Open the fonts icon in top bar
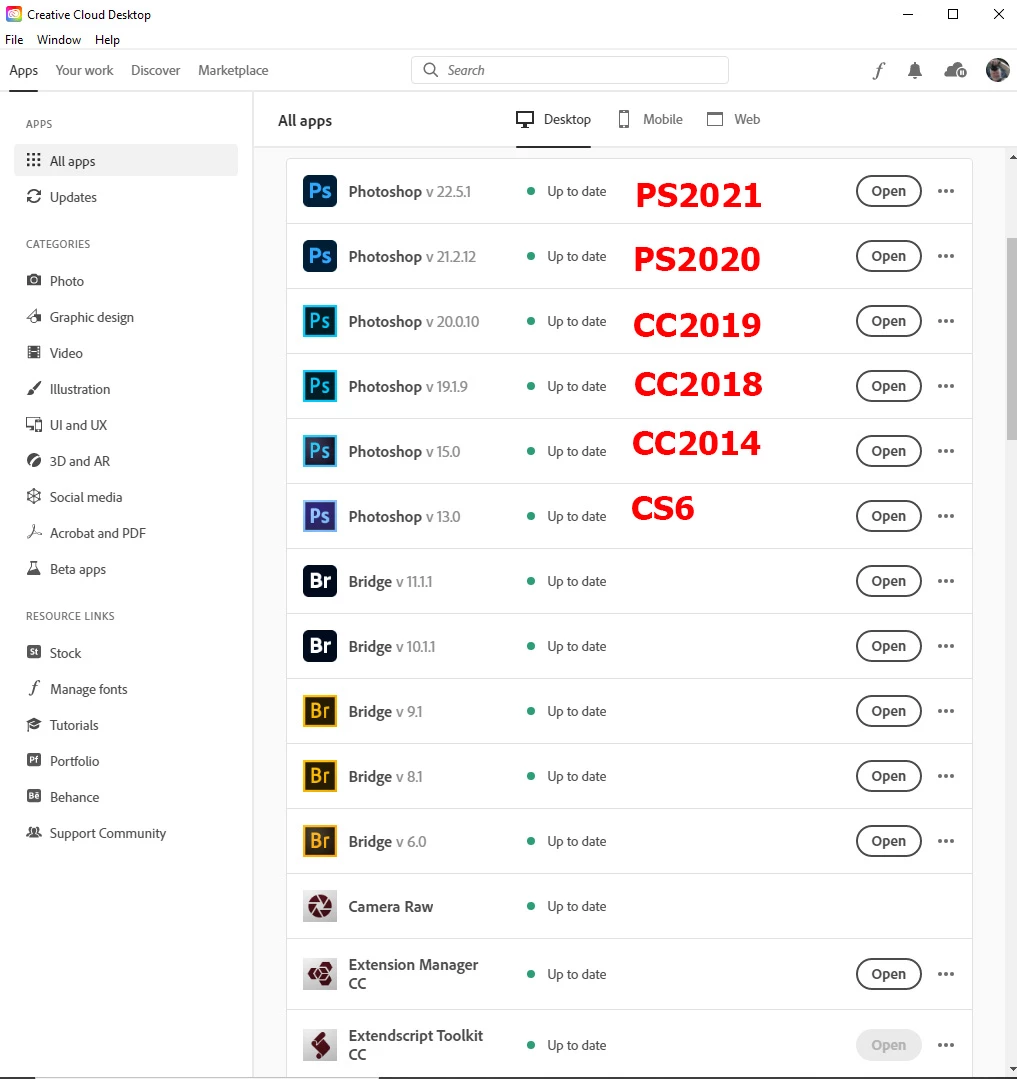 click(x=879, y=70)
